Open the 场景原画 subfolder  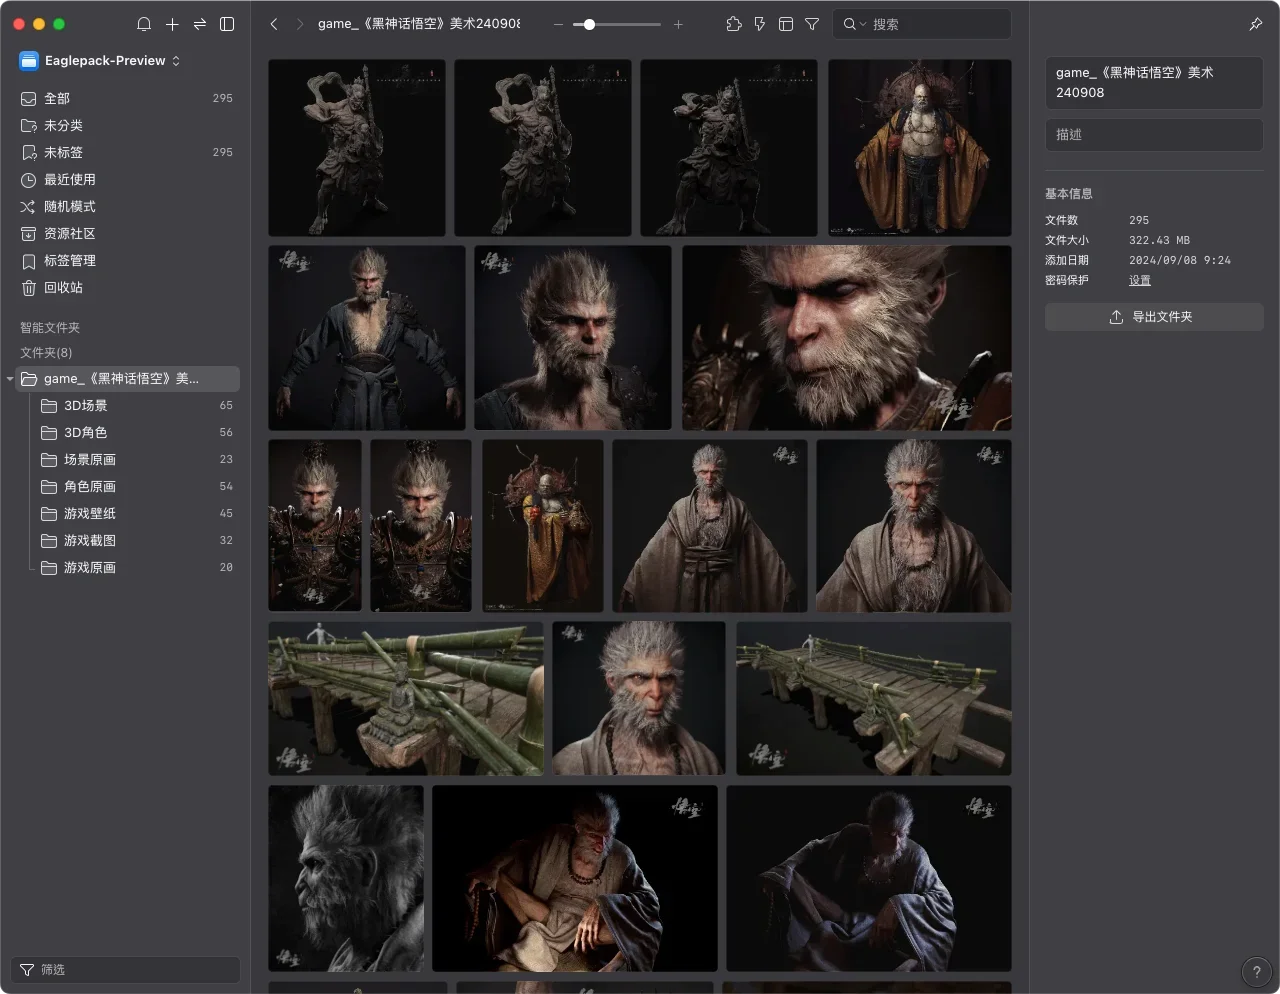click(x=136, y=459)
